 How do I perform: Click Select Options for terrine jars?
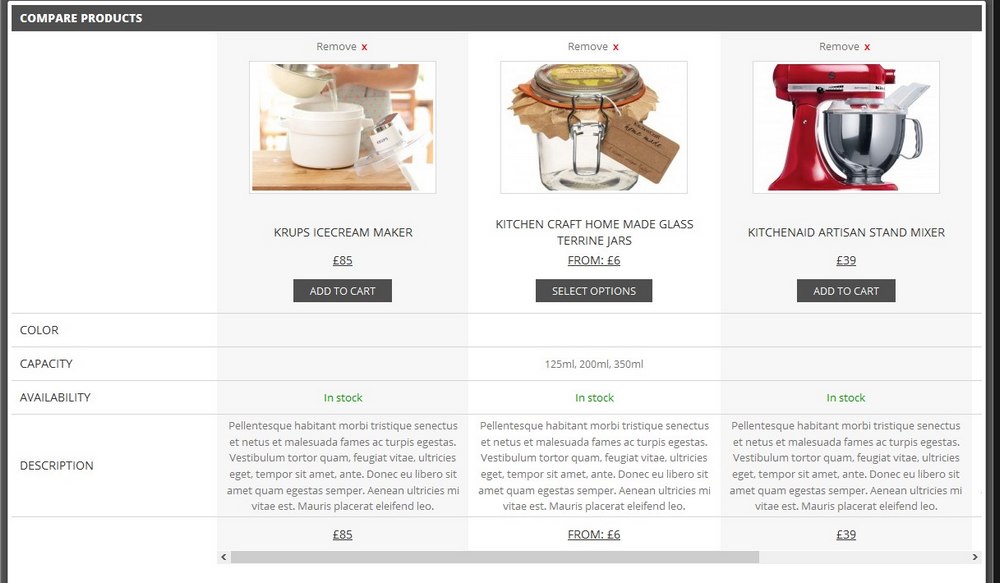coord(594,291)
